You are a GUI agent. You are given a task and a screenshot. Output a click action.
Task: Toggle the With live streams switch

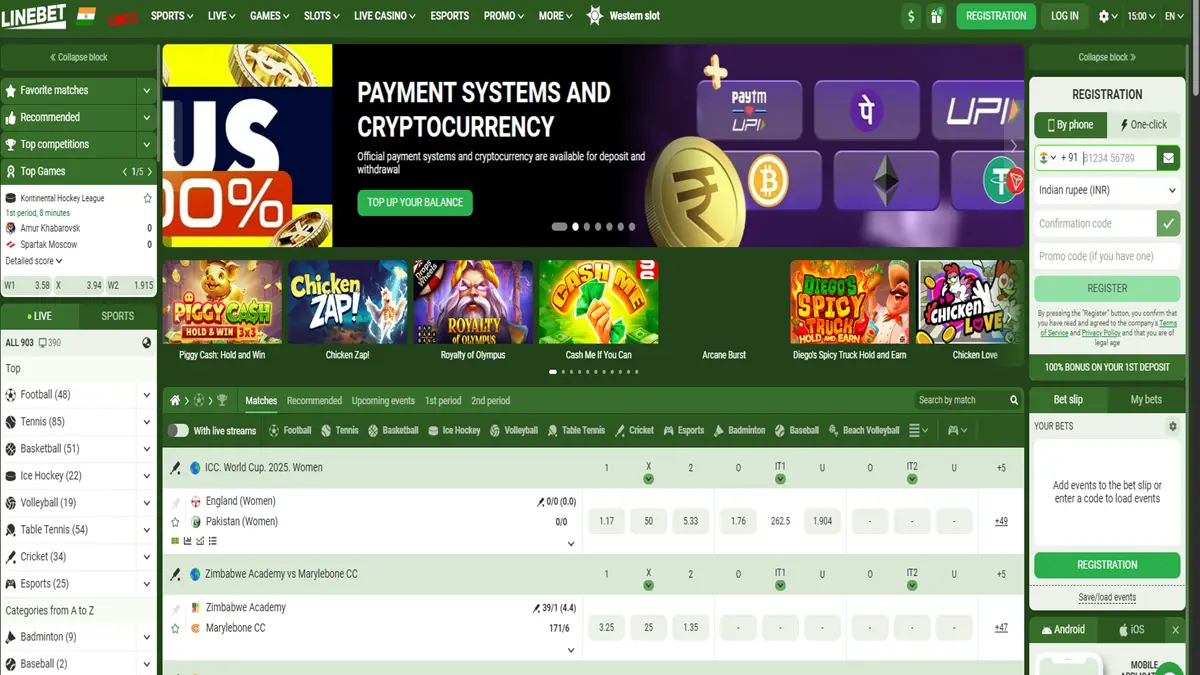(178, 431)
